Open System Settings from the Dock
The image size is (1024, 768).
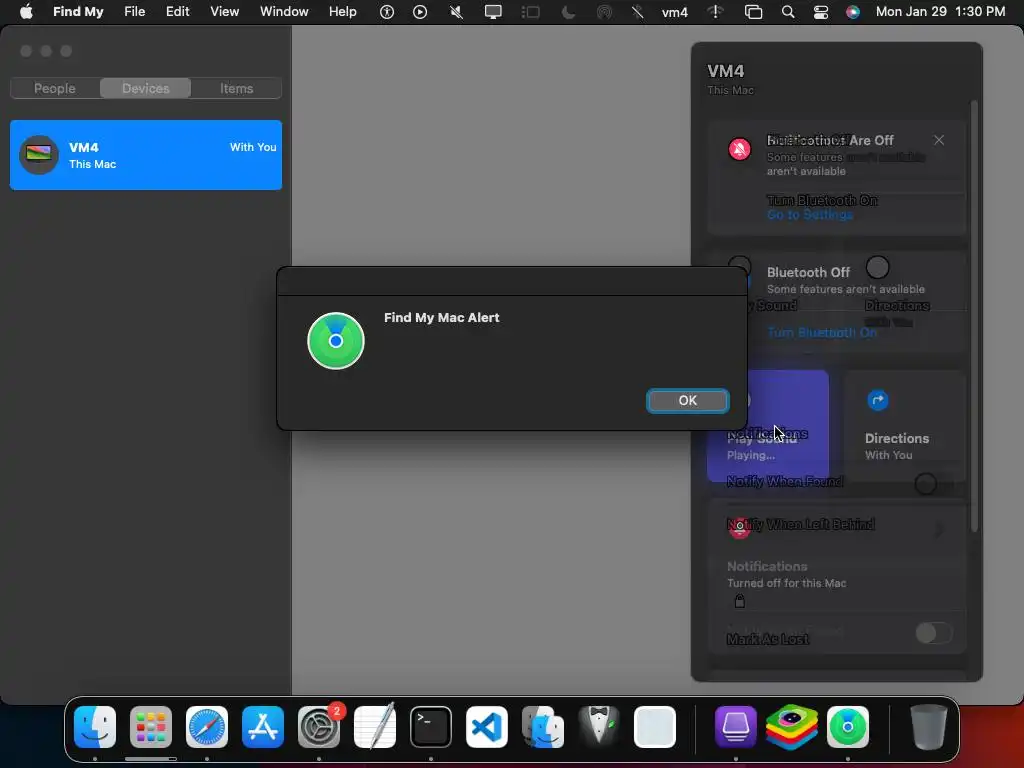[x=319, y=727]
